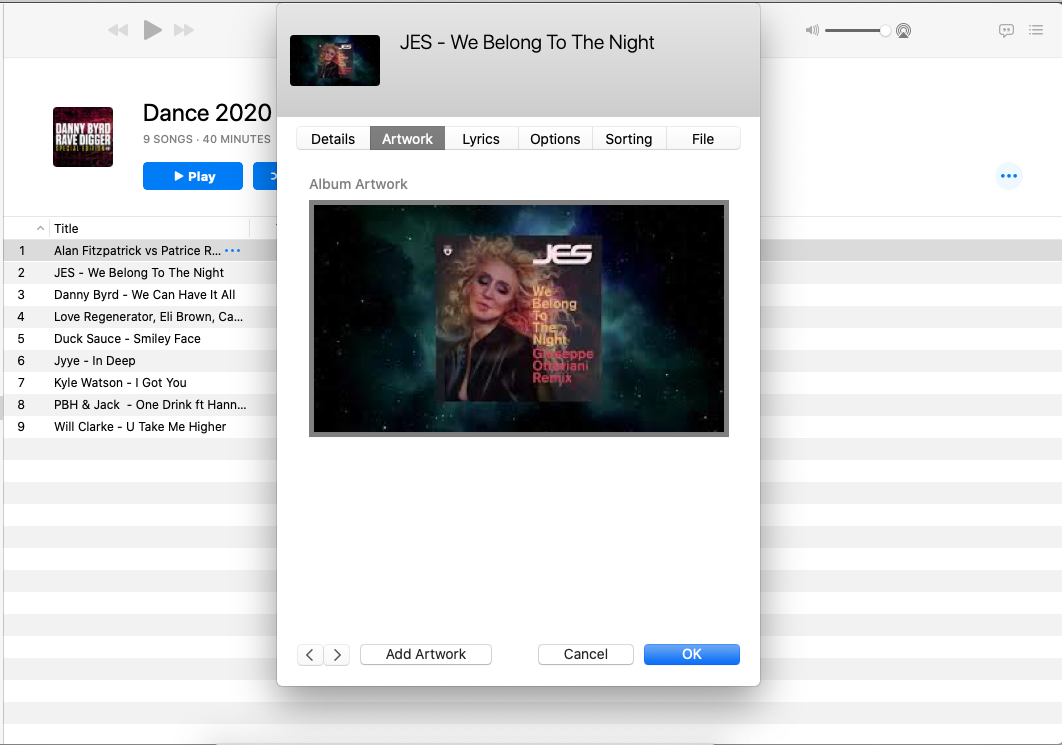Select the large album artwork image

tap(519, 318)
